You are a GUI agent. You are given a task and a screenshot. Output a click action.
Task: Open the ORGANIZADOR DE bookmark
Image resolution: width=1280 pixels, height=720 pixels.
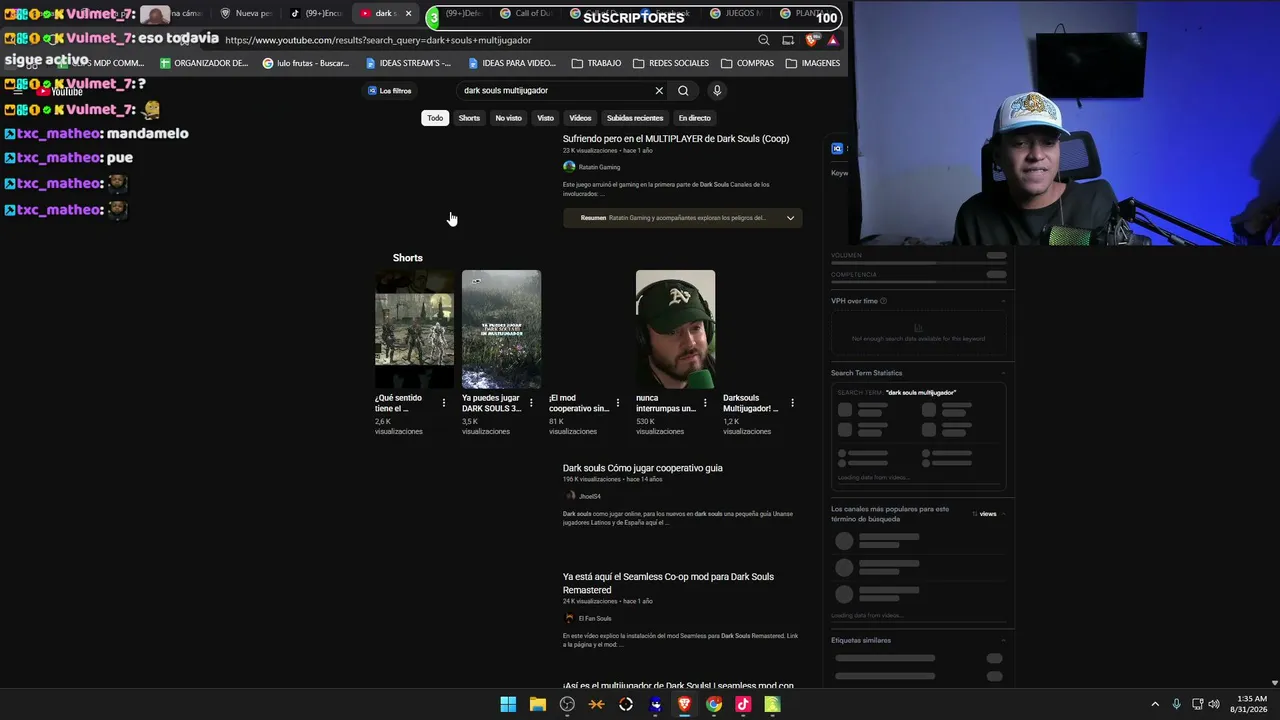pyautogui.click(x=204, y=63)
